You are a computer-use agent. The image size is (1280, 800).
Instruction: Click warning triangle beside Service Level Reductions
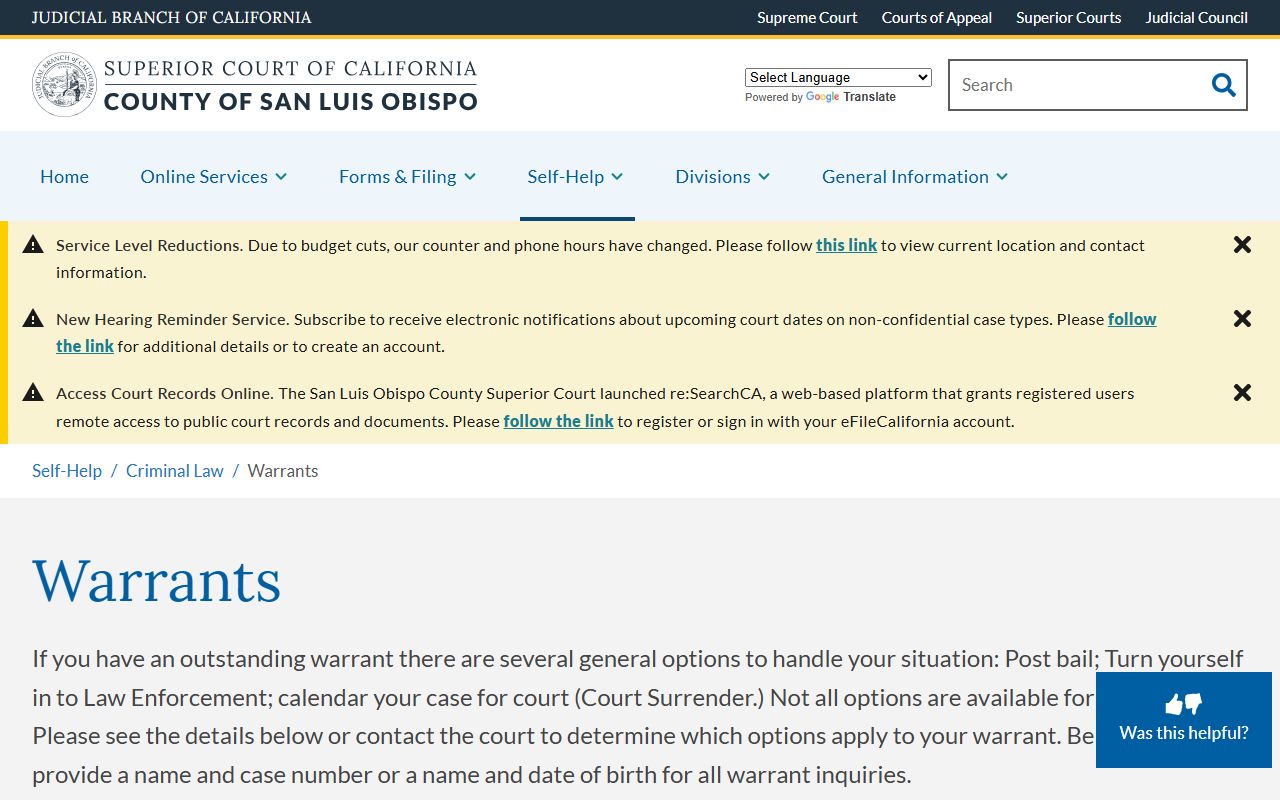33,244
